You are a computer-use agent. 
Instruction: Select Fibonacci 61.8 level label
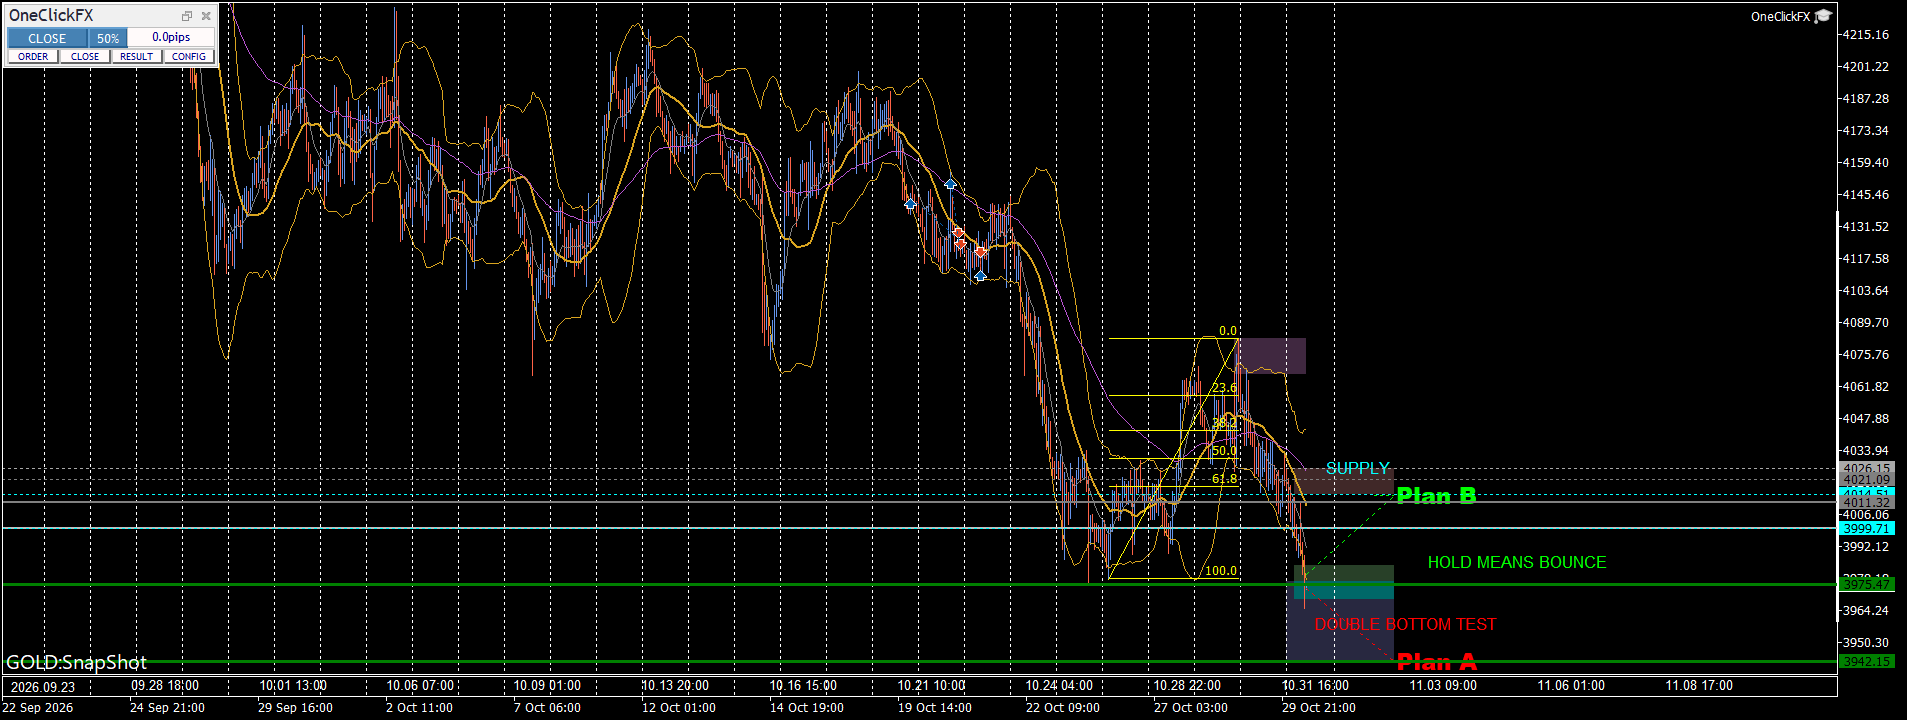pos(1224,479)
